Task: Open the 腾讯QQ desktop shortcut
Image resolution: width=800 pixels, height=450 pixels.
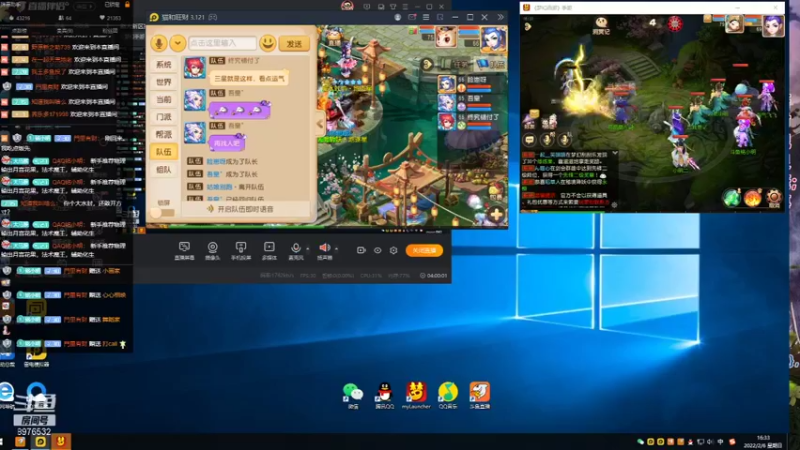Action: tap(384, 396)
